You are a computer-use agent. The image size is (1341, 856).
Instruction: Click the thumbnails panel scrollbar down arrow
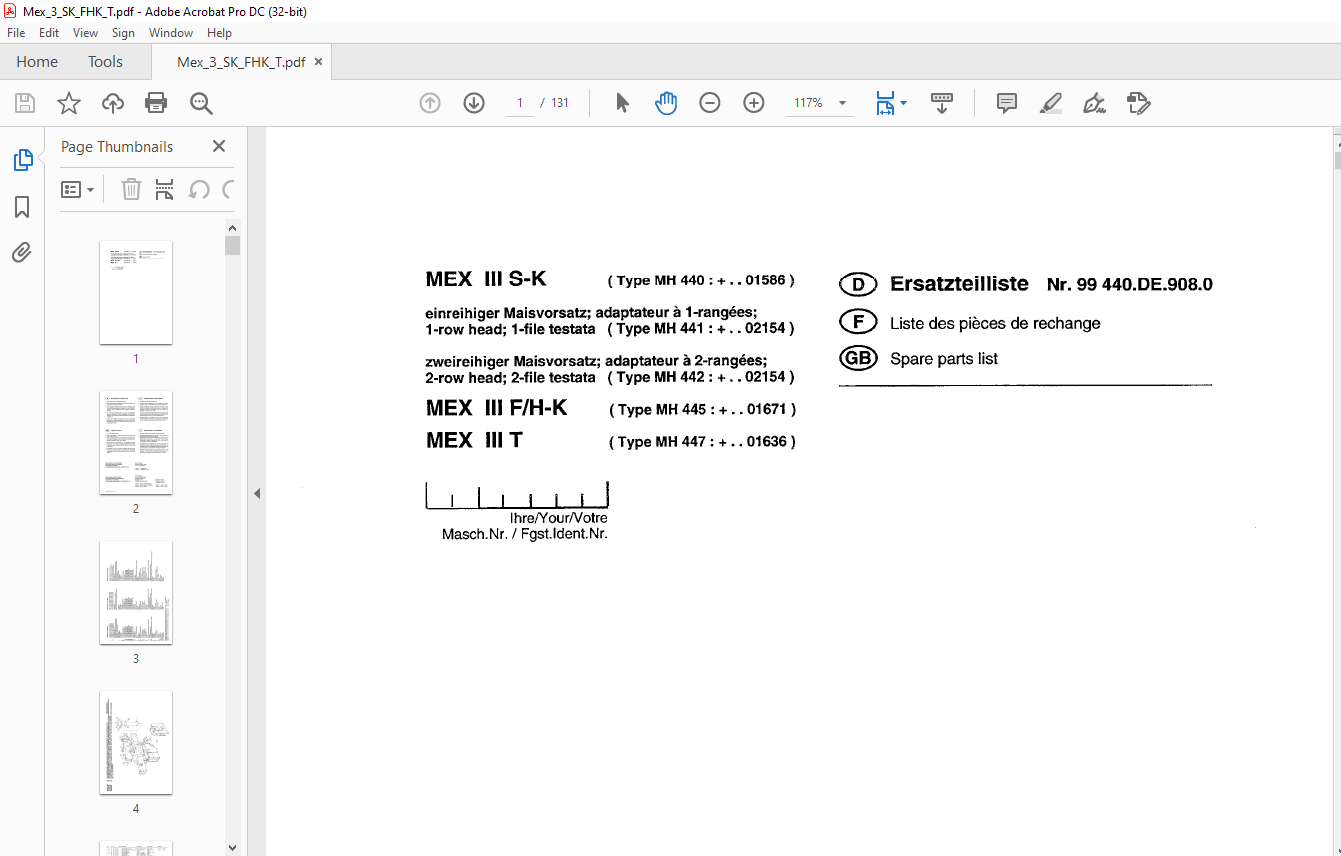pos(232,847)
